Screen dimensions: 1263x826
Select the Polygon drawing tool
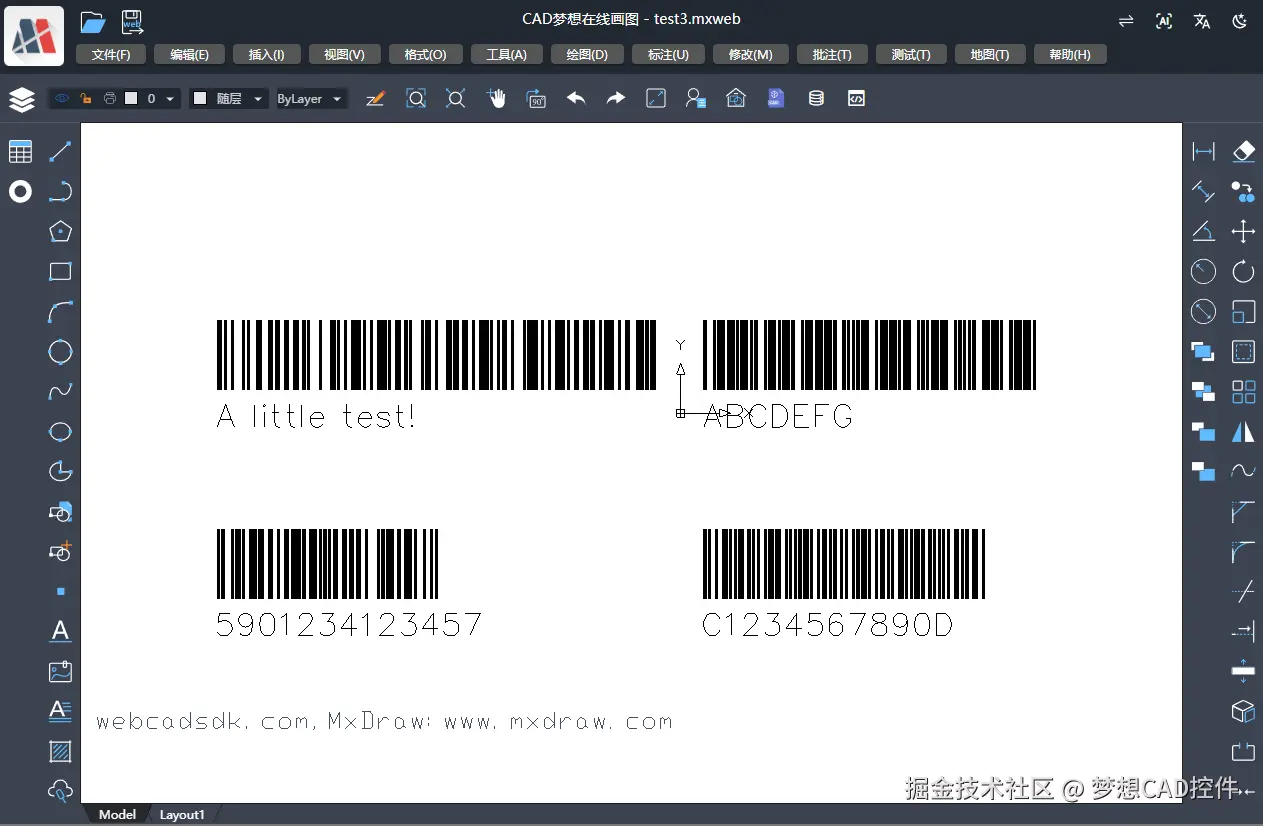tap(61, 232)
